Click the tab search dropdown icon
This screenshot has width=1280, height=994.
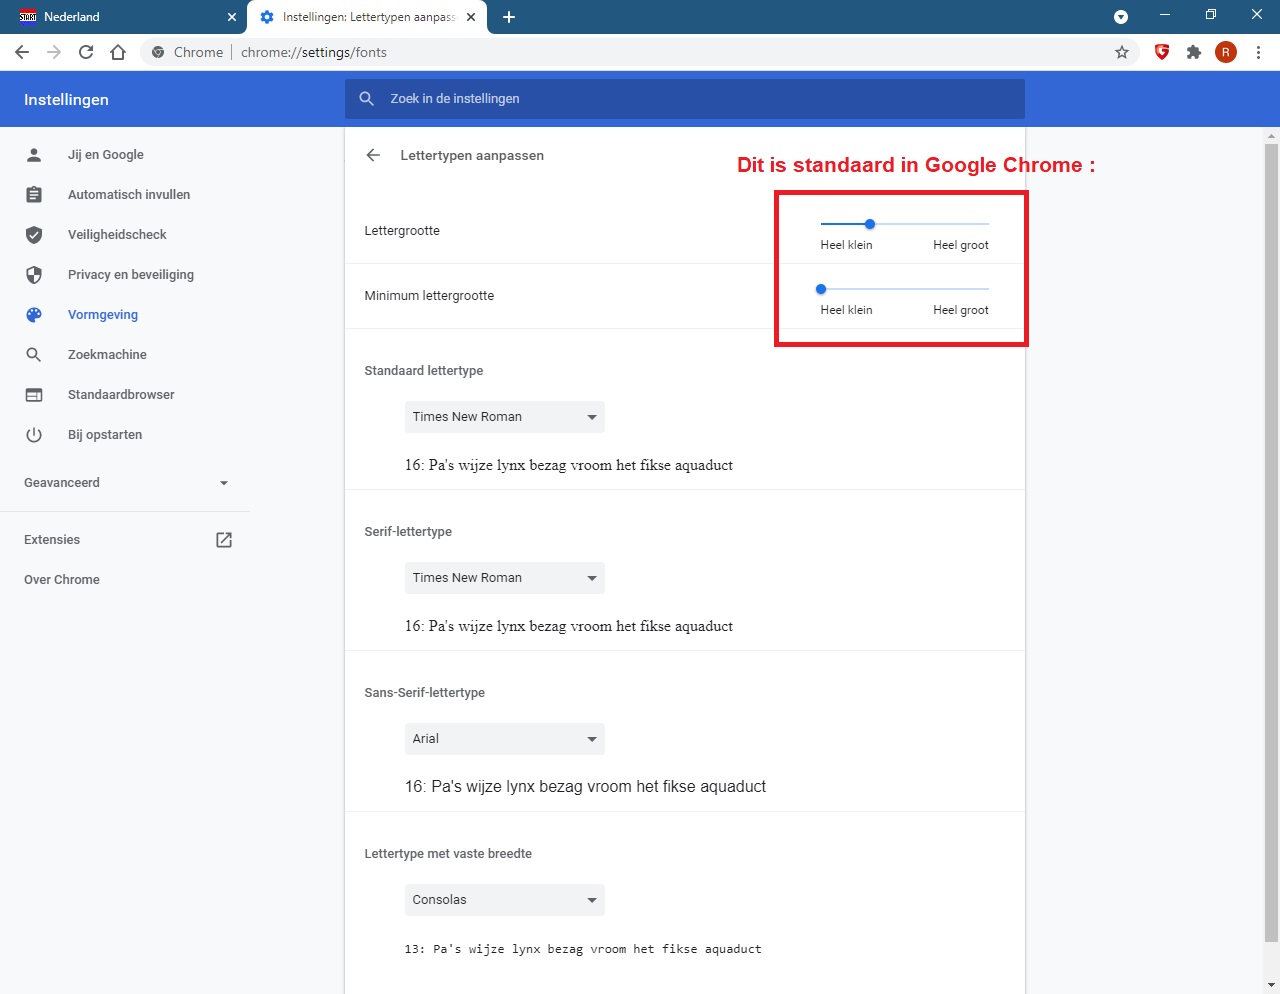click(x=1121, y=17)
